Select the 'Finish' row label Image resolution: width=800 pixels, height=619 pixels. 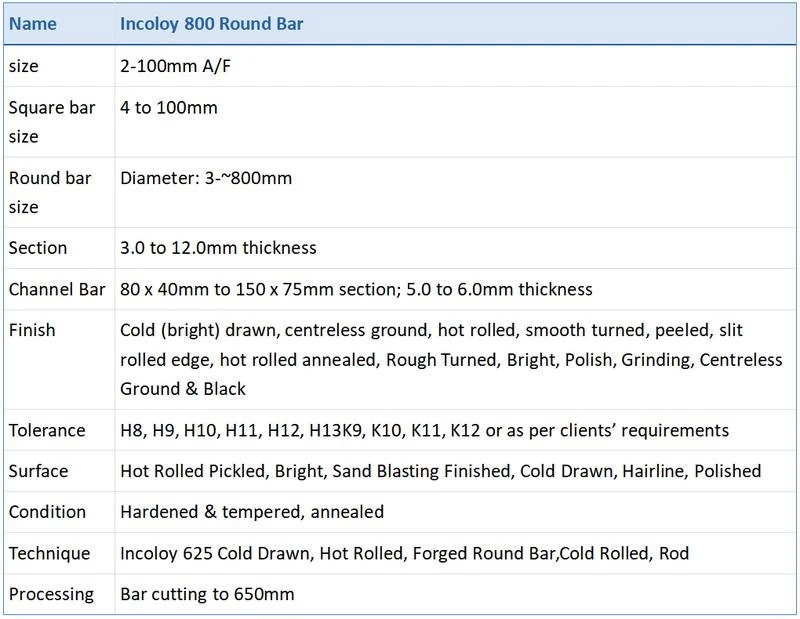[32, 330]
